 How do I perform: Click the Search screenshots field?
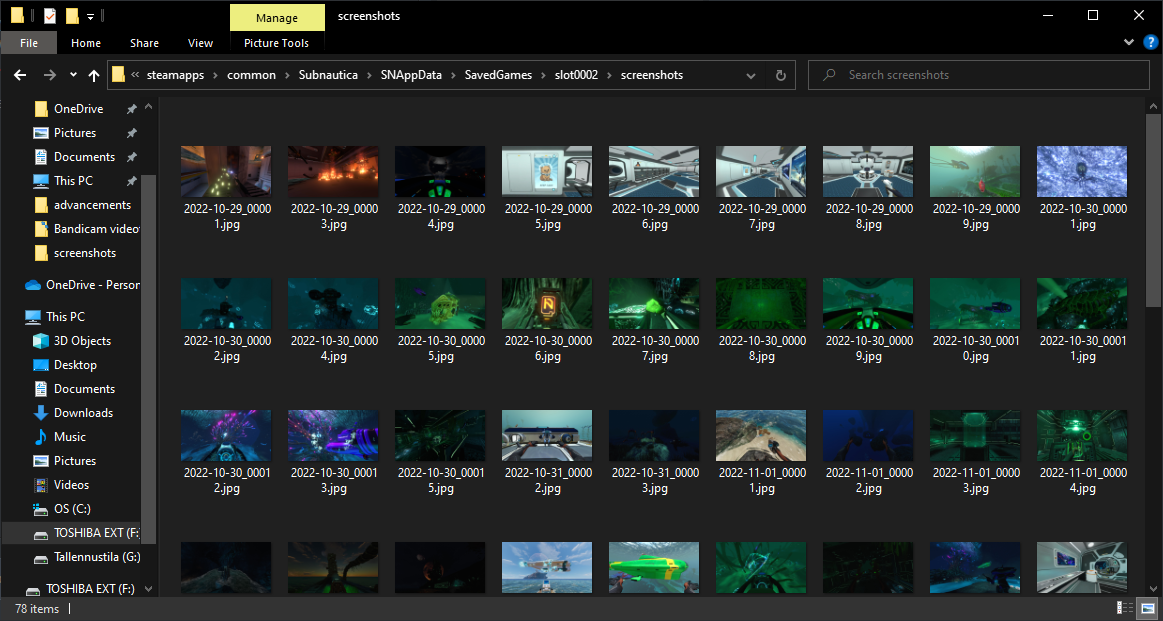[x=978, y=75]
